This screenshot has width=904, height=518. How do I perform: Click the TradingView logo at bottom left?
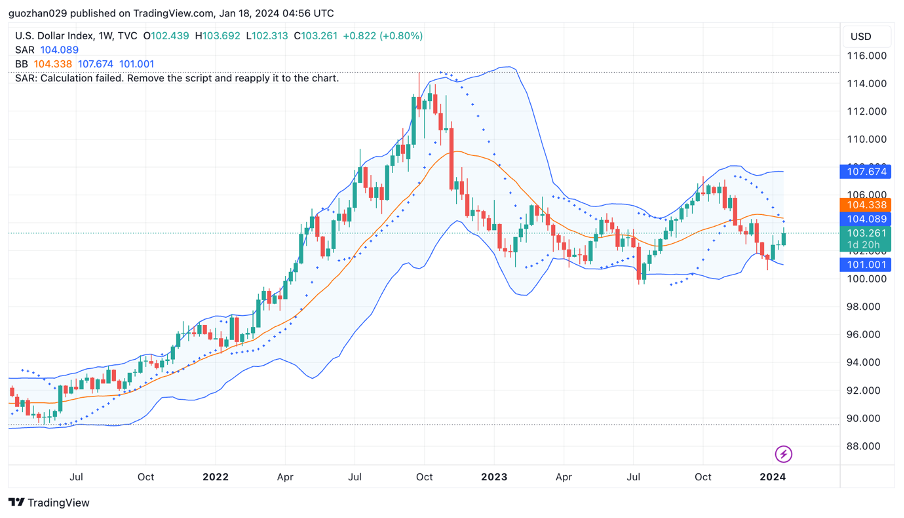[x=48, y=502]
